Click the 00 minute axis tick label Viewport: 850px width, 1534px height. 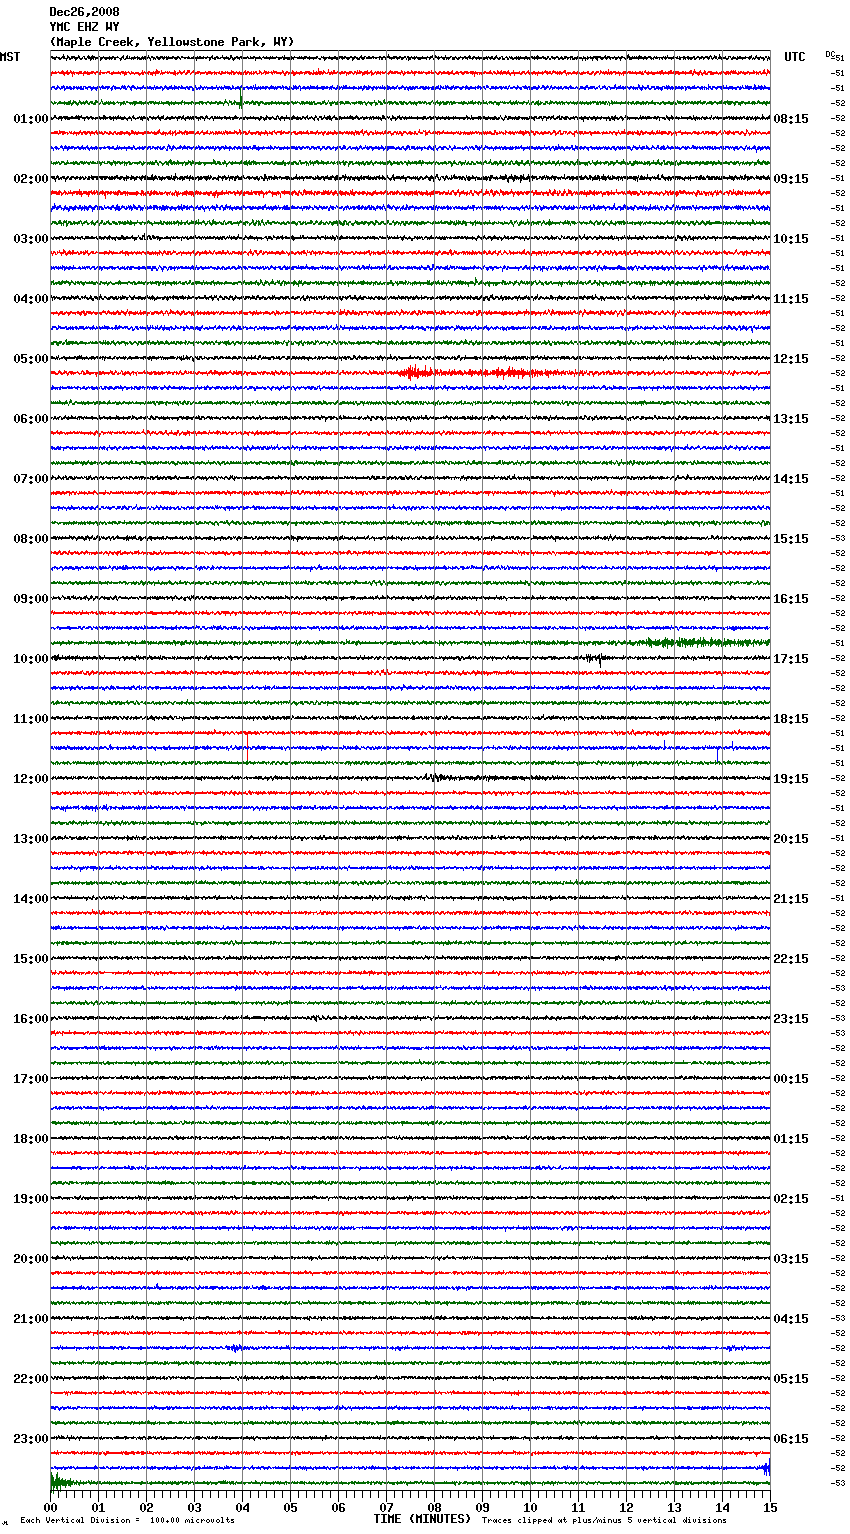point(50,1508)
